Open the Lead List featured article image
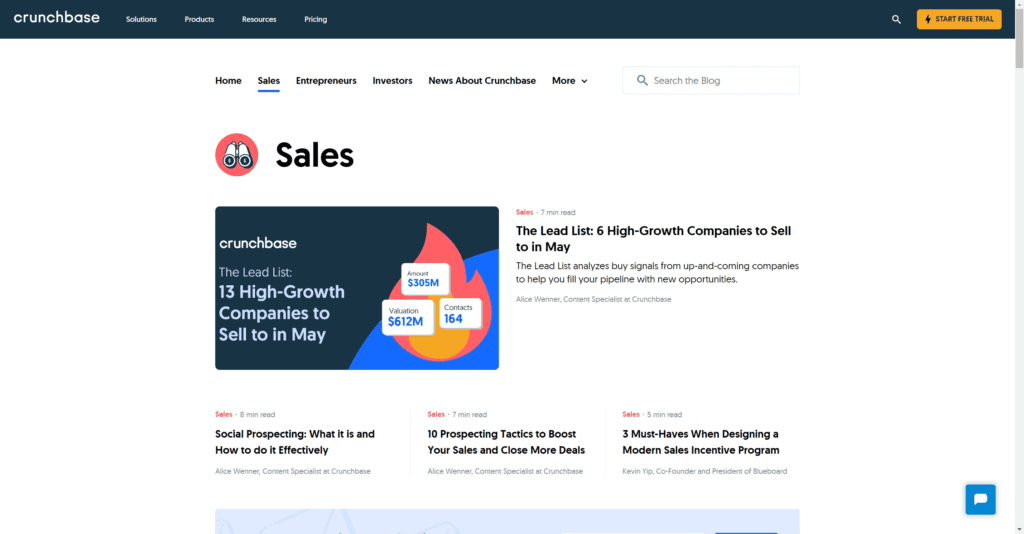The image size is (1024, 534). coord(357,288)
